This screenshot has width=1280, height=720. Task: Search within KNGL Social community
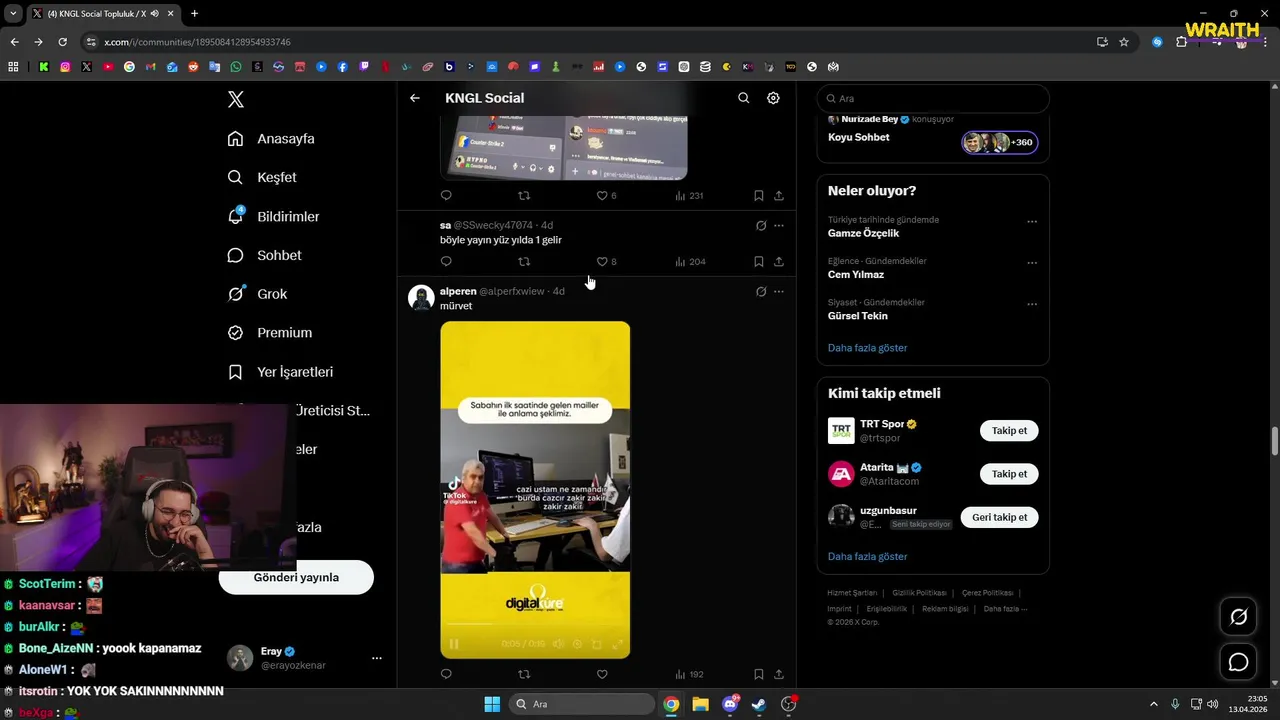(x=743, y=98)
